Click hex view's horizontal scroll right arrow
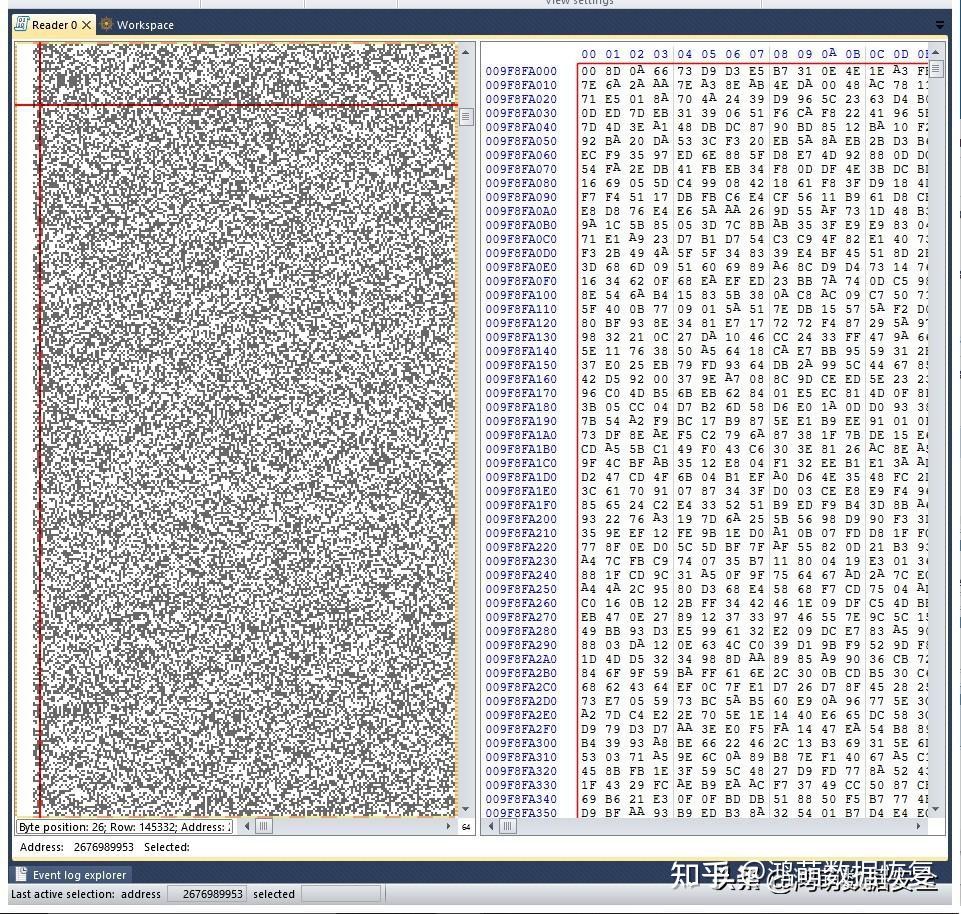 [x=918, y=826]
